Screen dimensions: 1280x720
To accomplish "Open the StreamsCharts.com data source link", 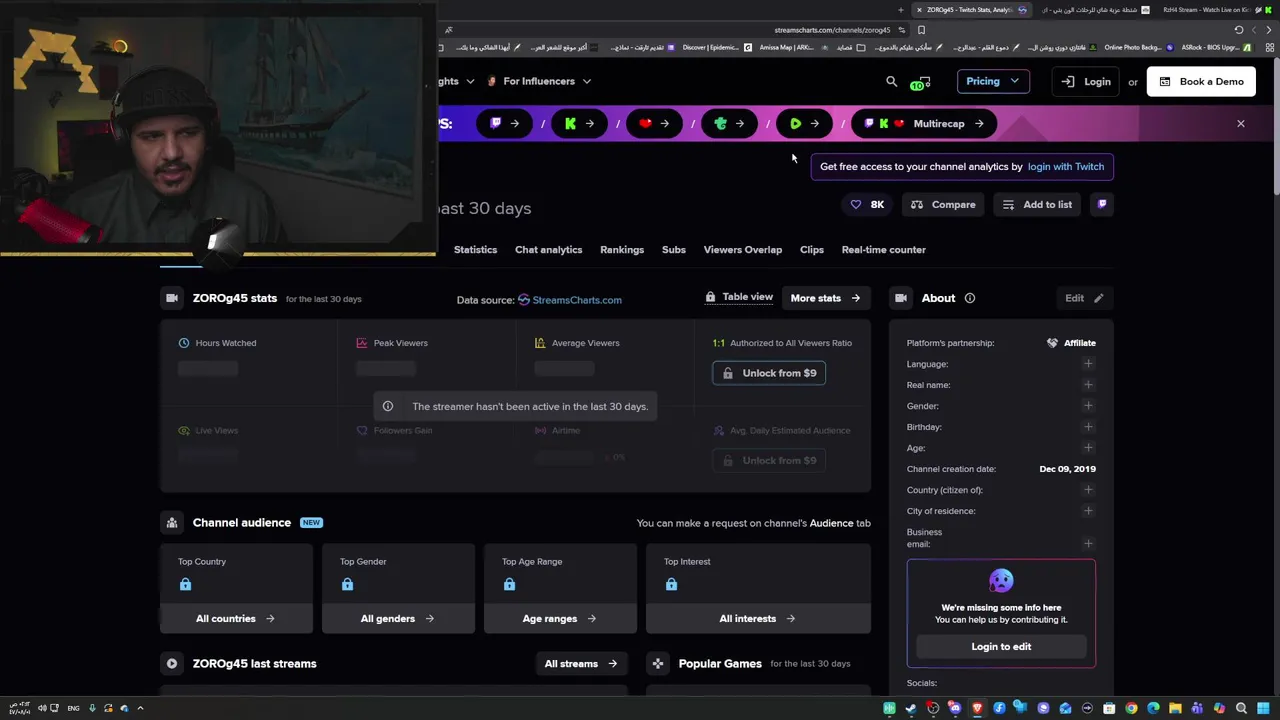I will tap(577, 300).
